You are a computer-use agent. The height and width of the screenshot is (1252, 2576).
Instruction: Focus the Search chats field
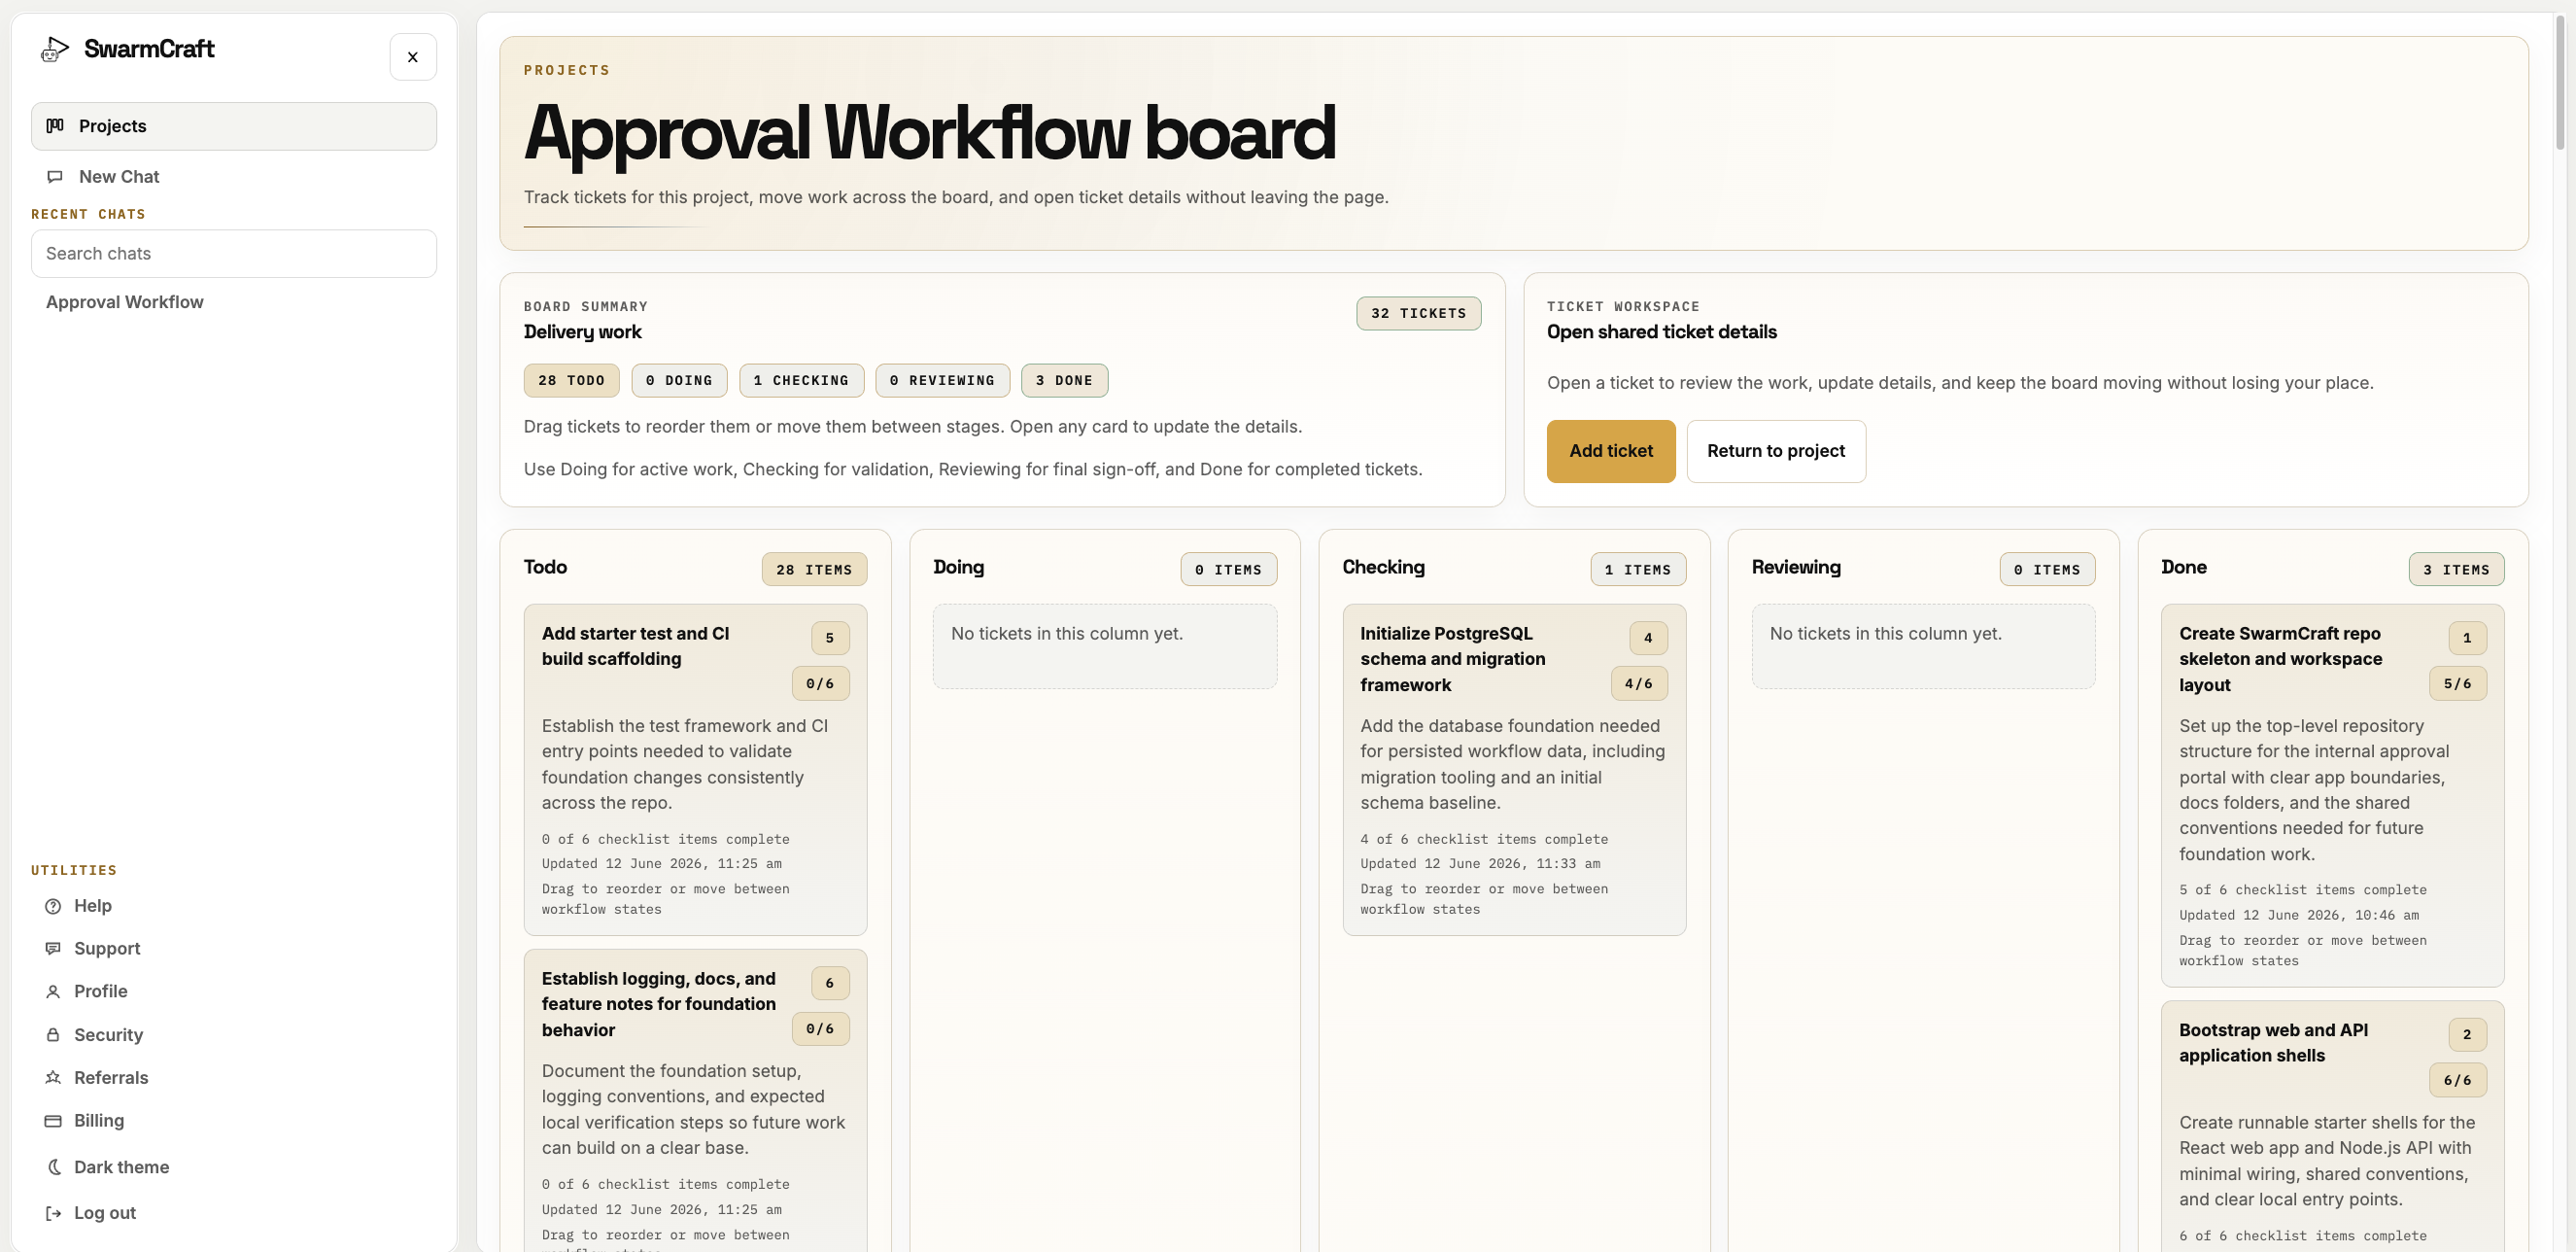click(x=234, y=254)
